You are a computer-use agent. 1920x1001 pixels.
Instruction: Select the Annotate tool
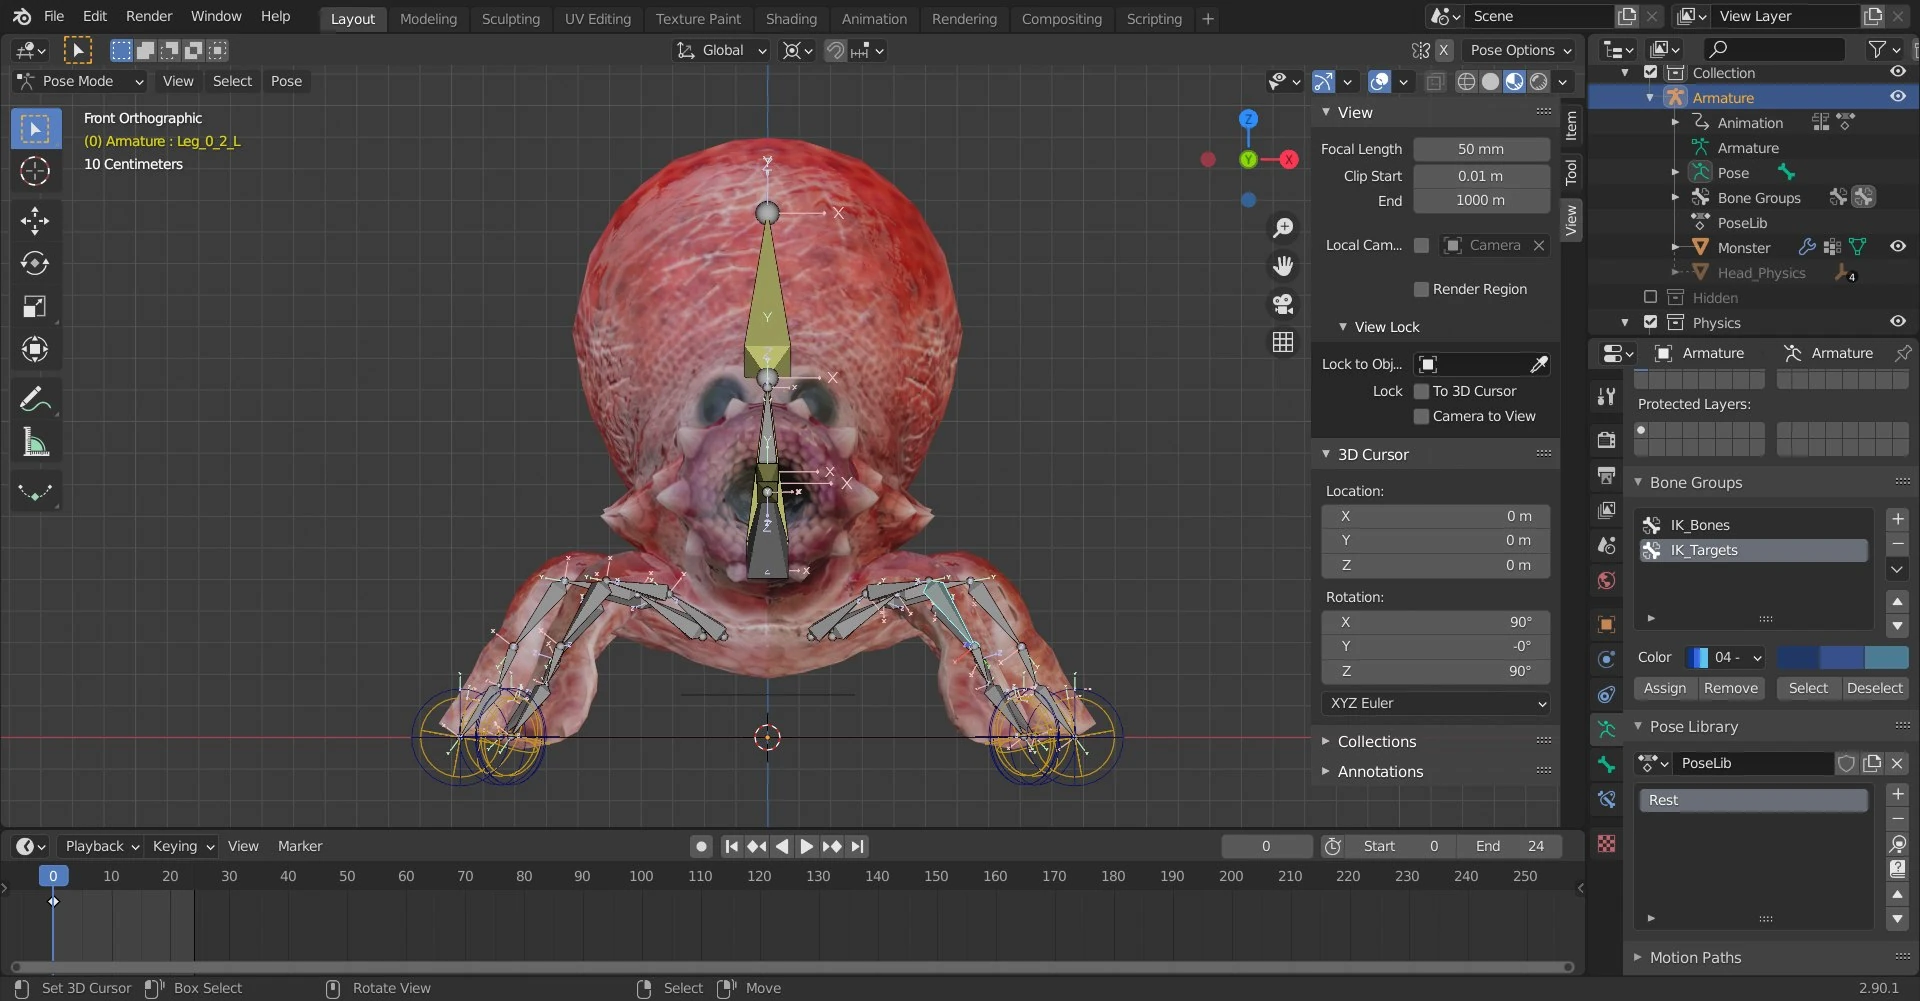pos(35,398)
